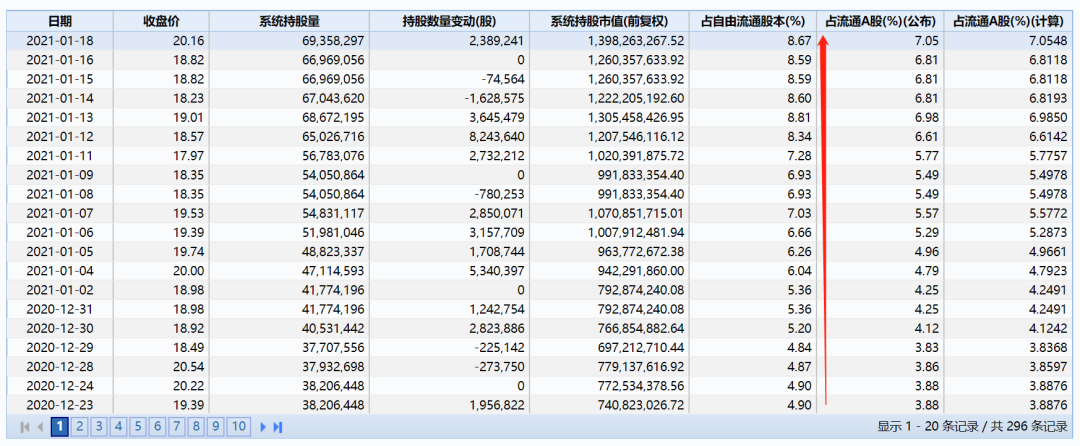
Task: Click the 占流通A股(%)(公布) column header
Action: pyautogui.click(x=880, y=21)
